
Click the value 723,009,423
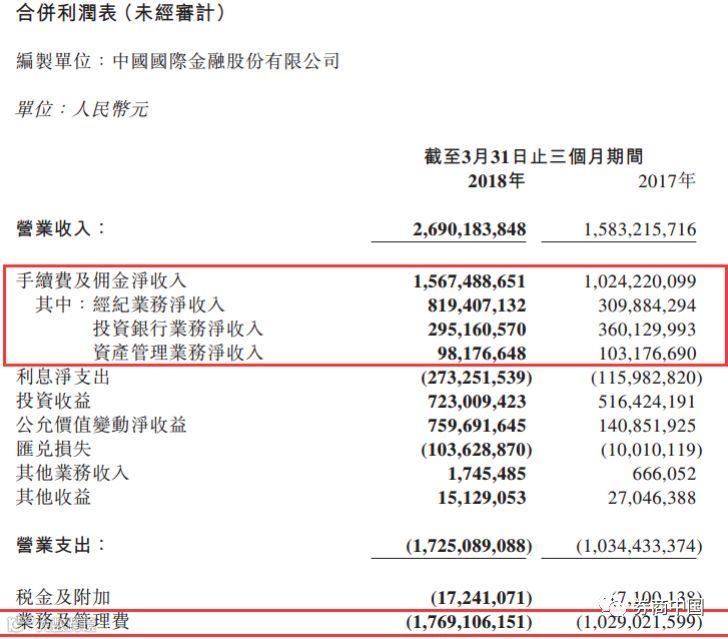[x=477, y=402]
